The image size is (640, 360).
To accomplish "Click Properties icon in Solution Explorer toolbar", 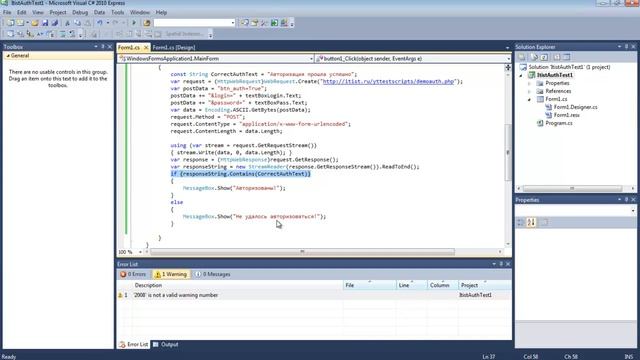I will 522,57.
